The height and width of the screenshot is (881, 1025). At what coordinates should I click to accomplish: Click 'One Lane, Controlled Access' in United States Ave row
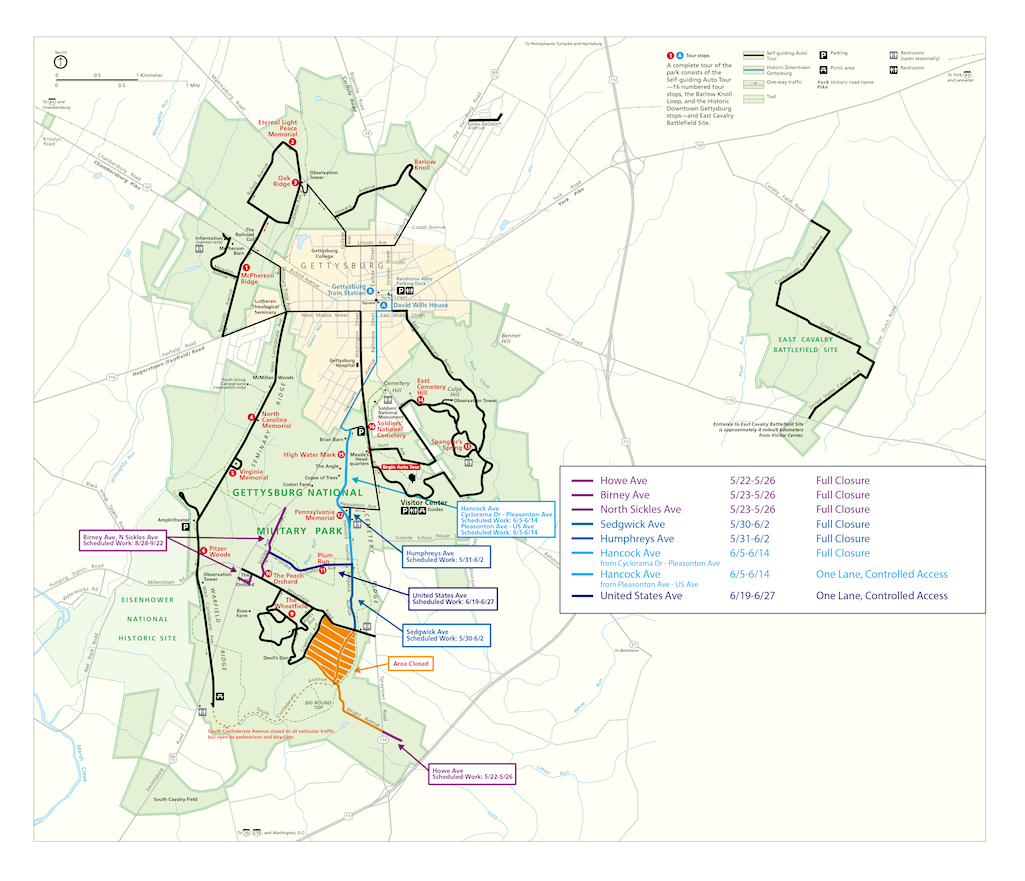click(881, 595)
